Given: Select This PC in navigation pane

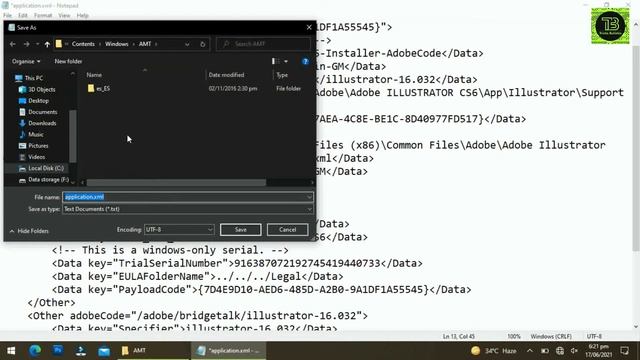Looking at the screenshot, I should (x=33, y=78).
